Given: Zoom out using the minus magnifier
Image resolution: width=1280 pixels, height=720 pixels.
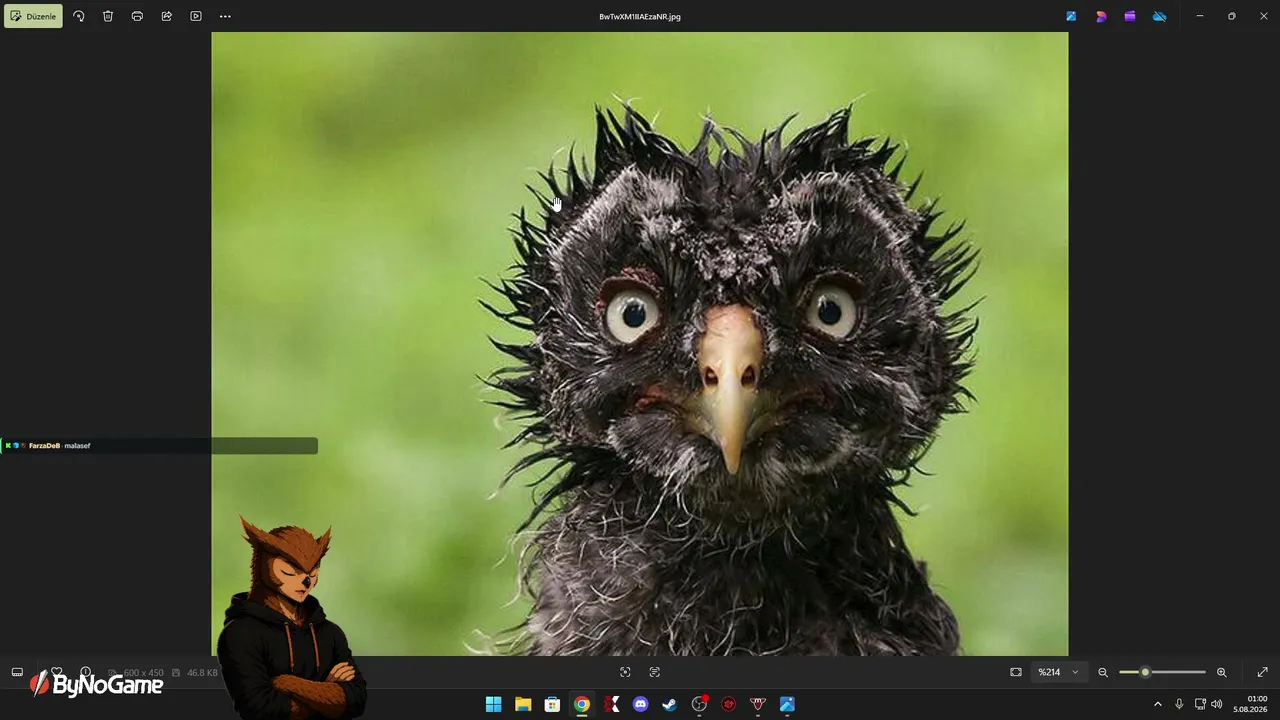Looking at the screenshot, I should point(1103,672).
